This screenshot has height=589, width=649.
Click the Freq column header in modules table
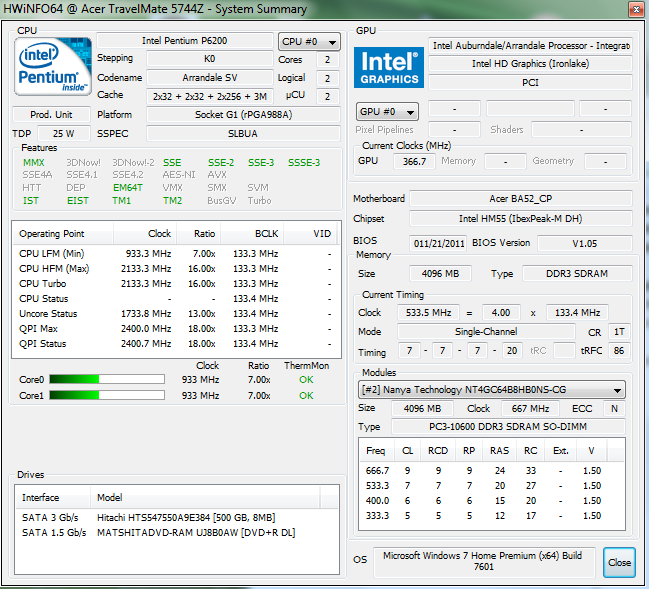pyautogui.click(x=376, y=451)
